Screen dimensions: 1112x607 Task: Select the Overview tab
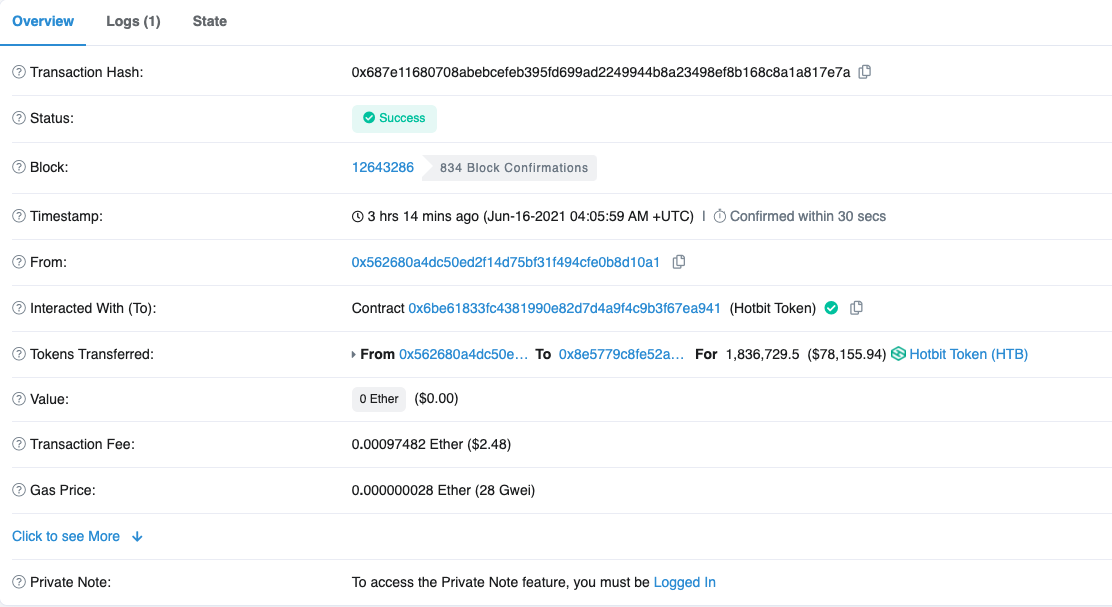(x=43, y=21)
